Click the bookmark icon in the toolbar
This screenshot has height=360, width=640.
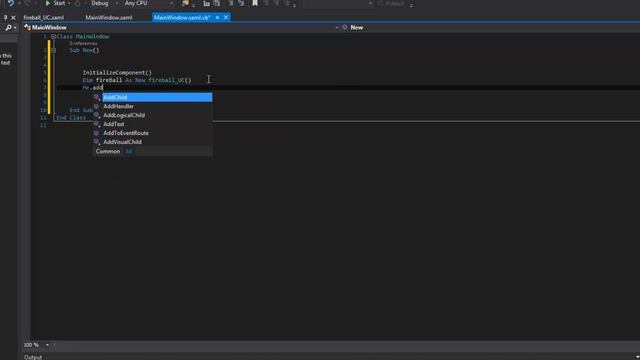(255, 3)
